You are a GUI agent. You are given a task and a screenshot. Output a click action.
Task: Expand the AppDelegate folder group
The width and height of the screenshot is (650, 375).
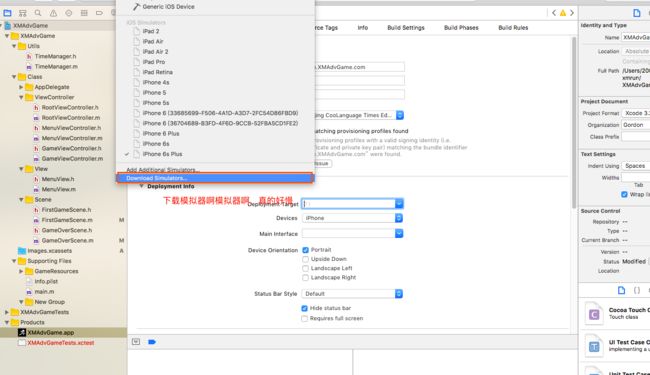coord(21,87)
